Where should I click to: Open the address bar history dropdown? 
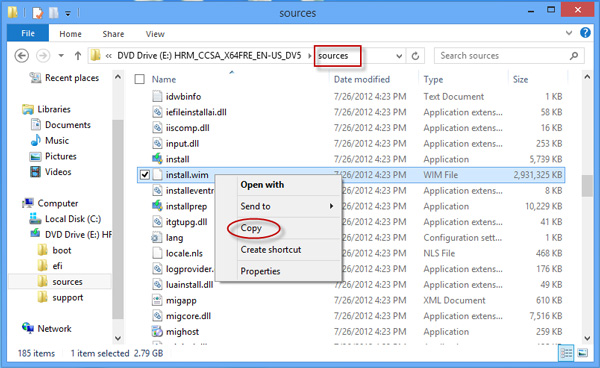tap(399, 56)
